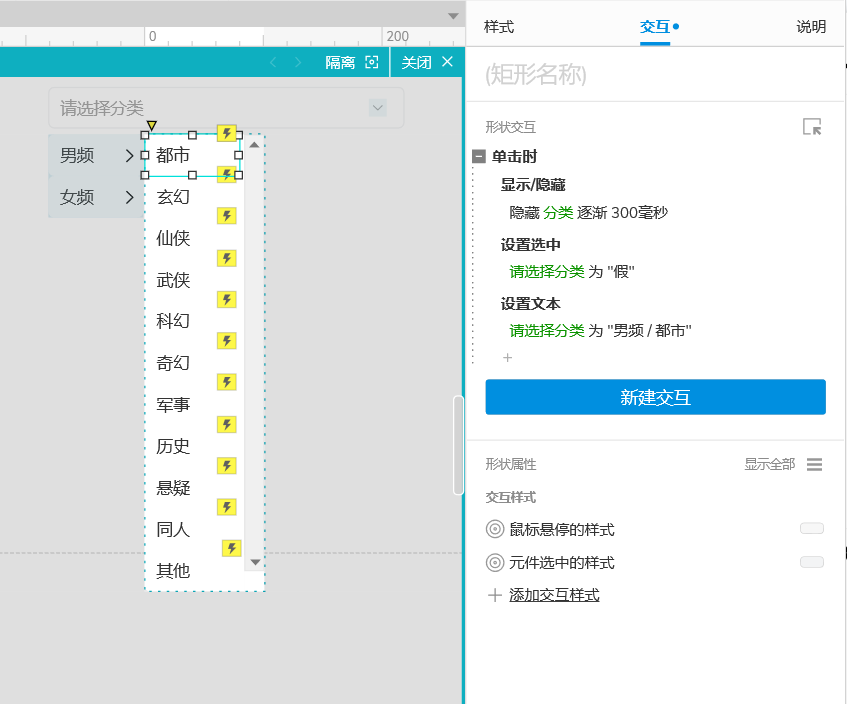Click the lightning badge below 奇幻

coord(226,382)
